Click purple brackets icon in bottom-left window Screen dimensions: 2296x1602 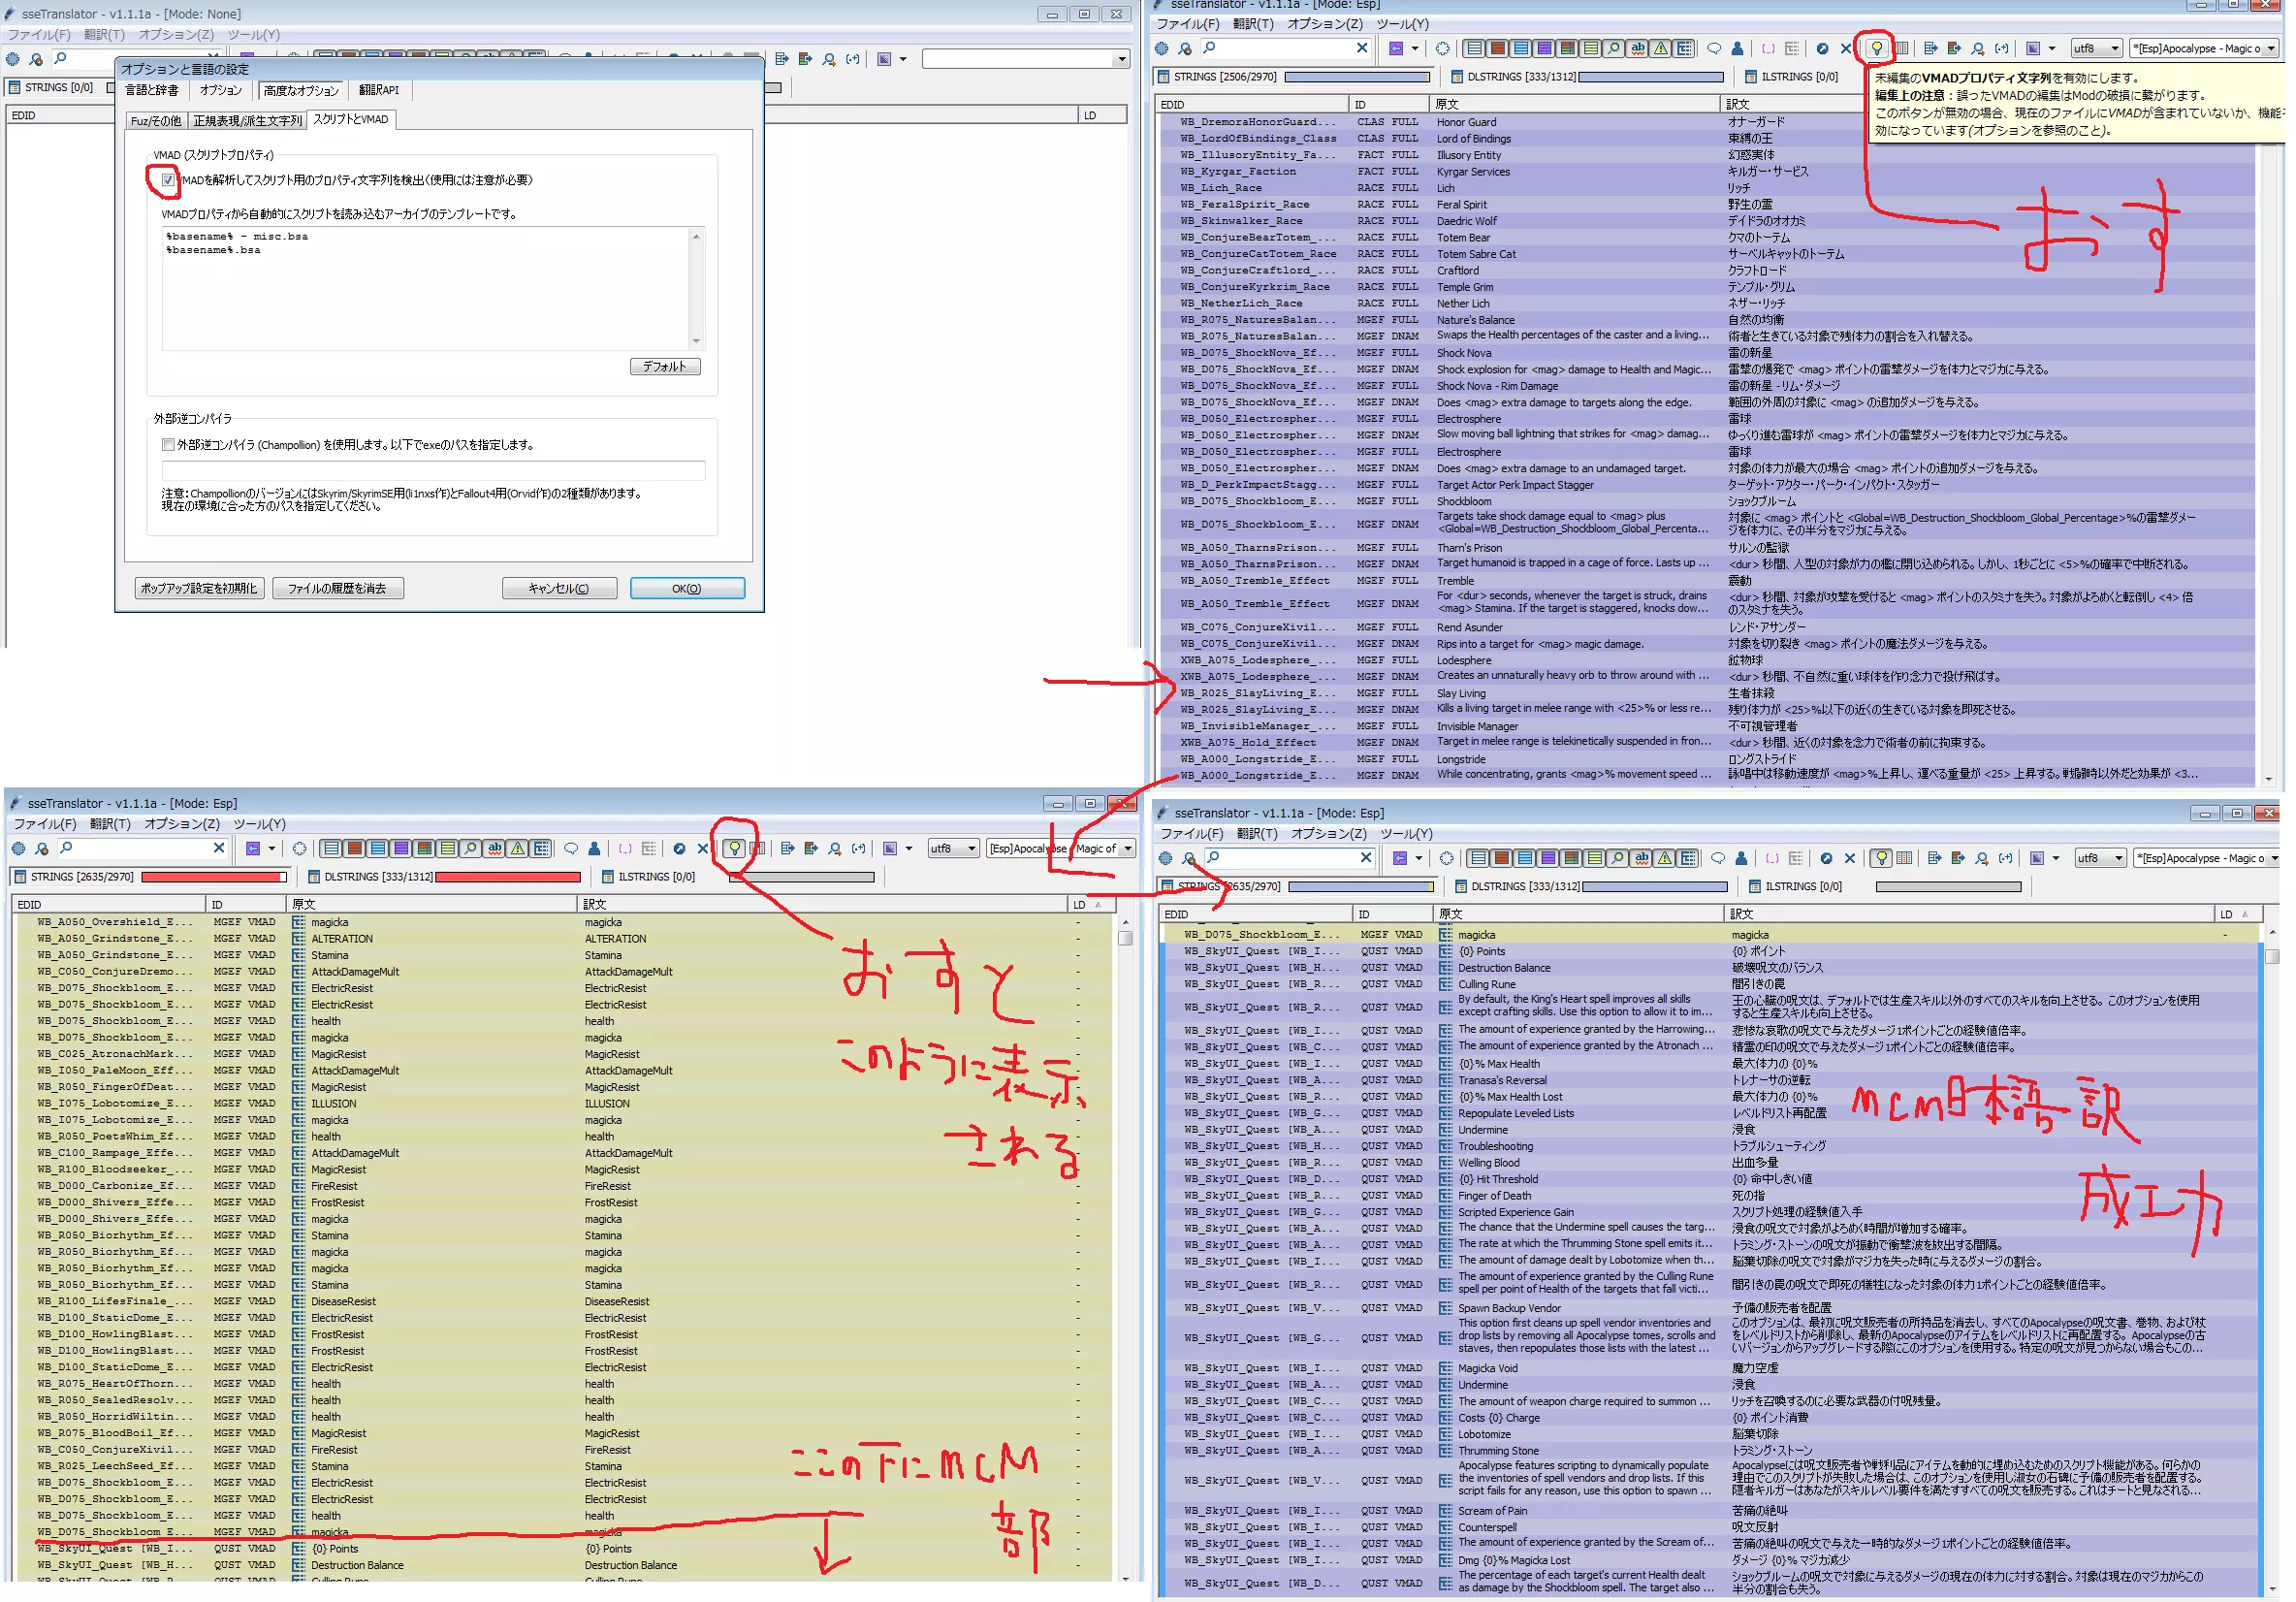[625, 849]
